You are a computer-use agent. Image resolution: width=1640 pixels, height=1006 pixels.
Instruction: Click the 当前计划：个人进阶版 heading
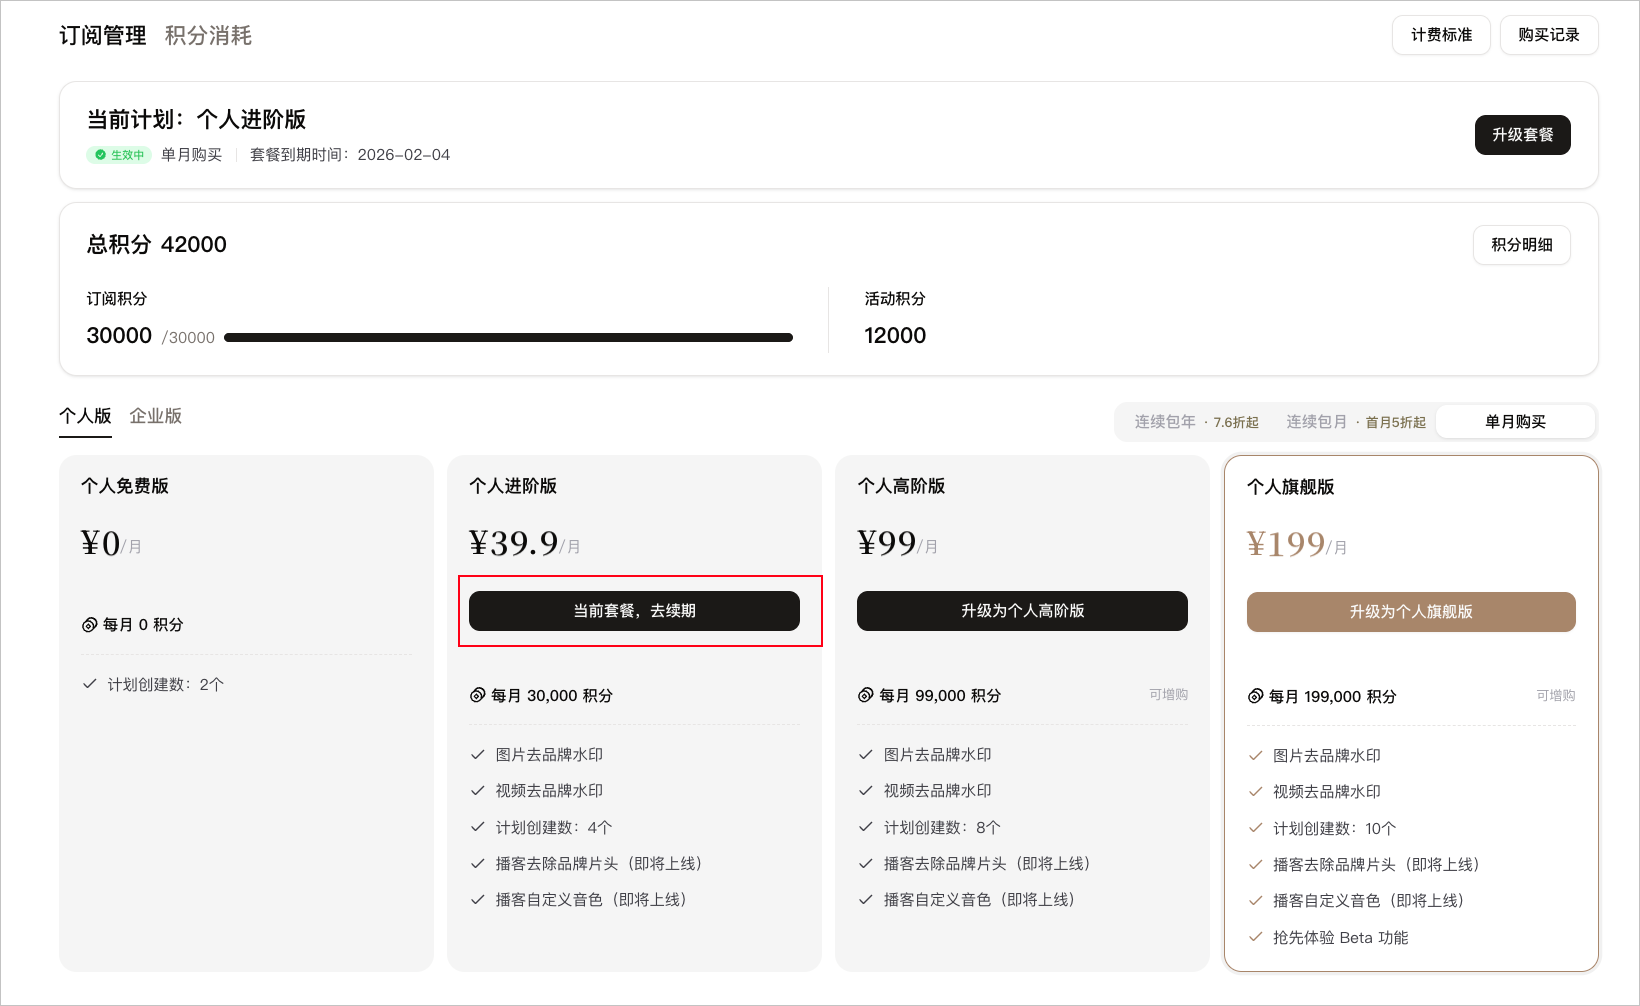(197, 120)
